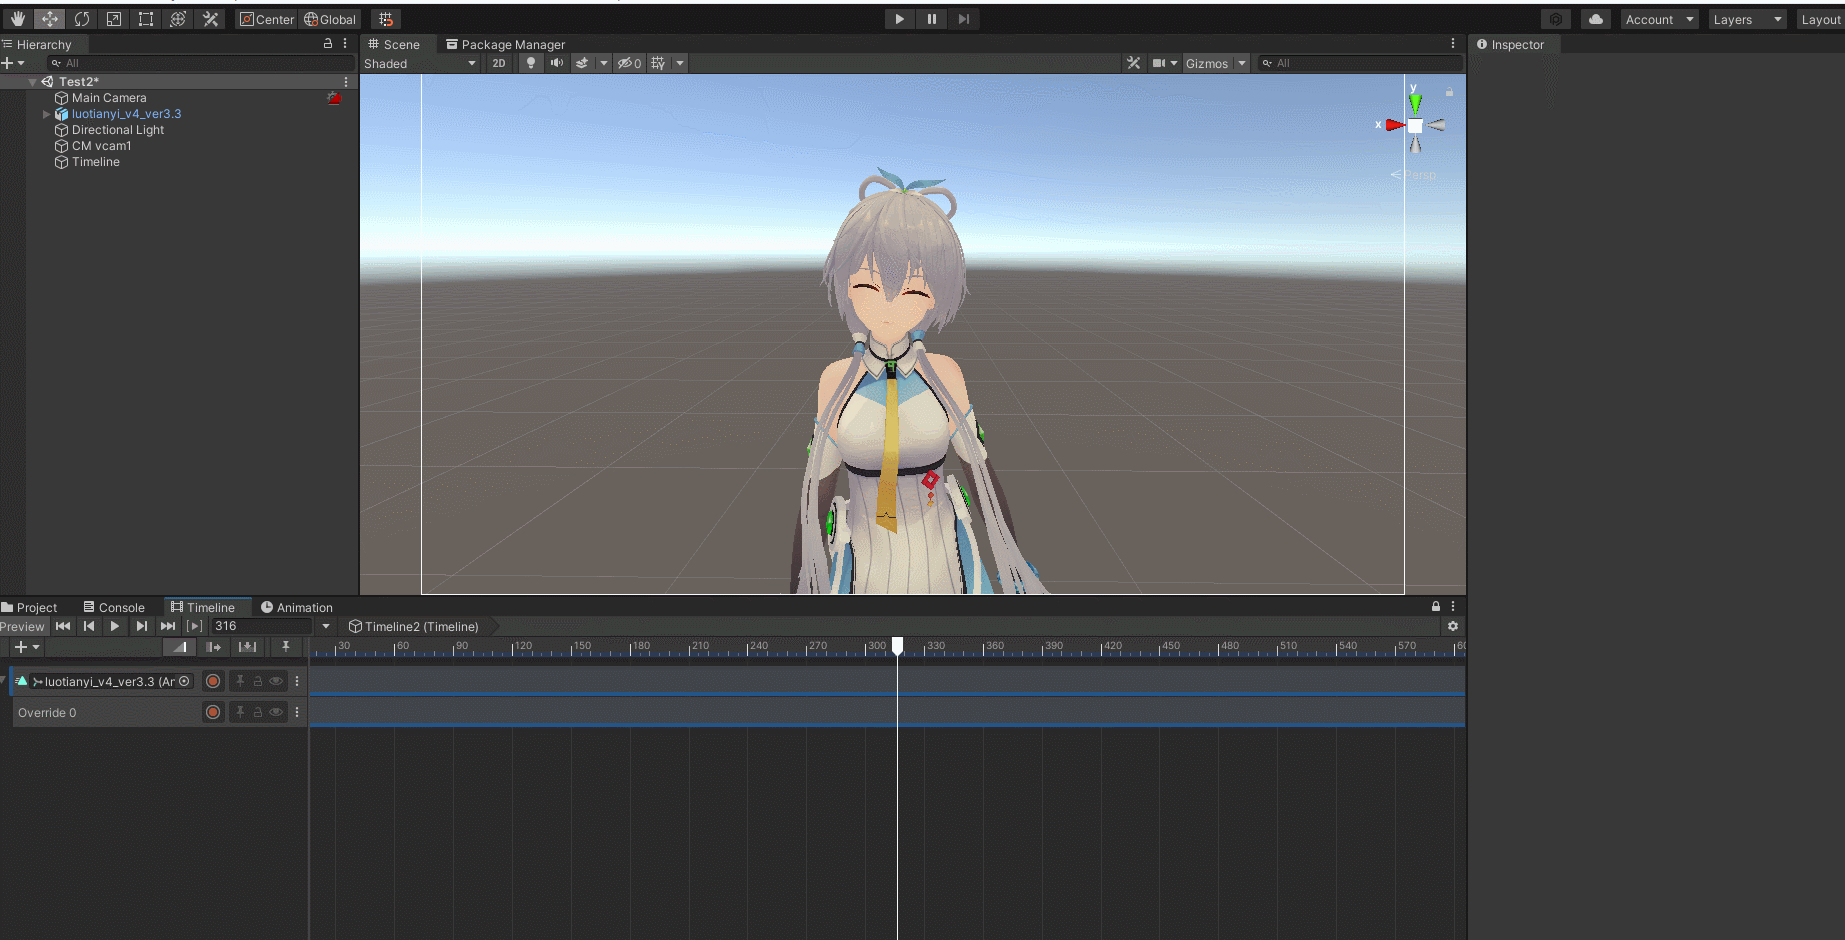
Task: Open the Shaded draw mode dropdown
Action: [x=420, y=63]
